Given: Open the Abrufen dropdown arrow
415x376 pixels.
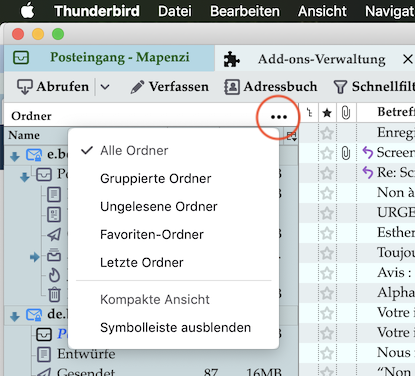Looking at the screenshot, I should pos(105,87).
